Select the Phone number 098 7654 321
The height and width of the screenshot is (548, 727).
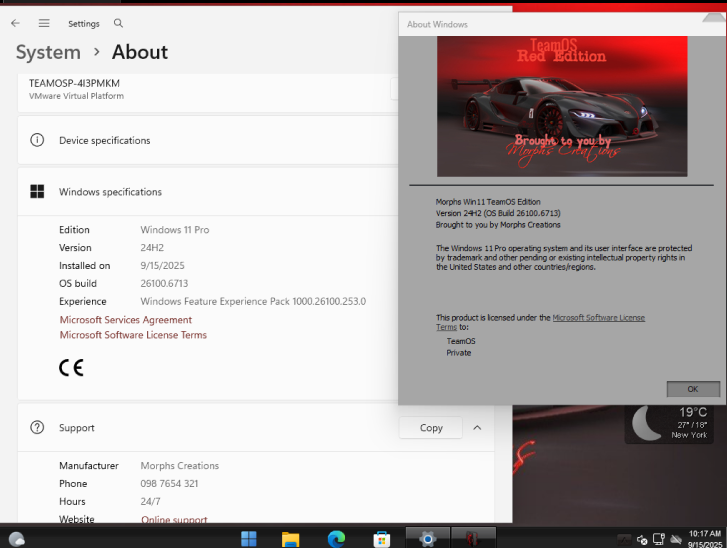tap(169, 484)
